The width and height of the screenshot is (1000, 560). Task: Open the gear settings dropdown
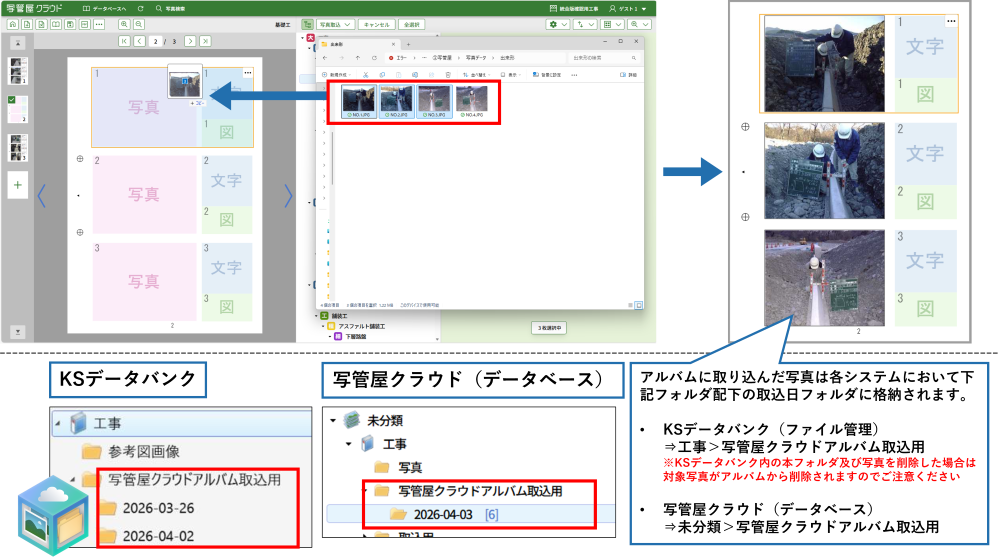(x=556, y=23)
